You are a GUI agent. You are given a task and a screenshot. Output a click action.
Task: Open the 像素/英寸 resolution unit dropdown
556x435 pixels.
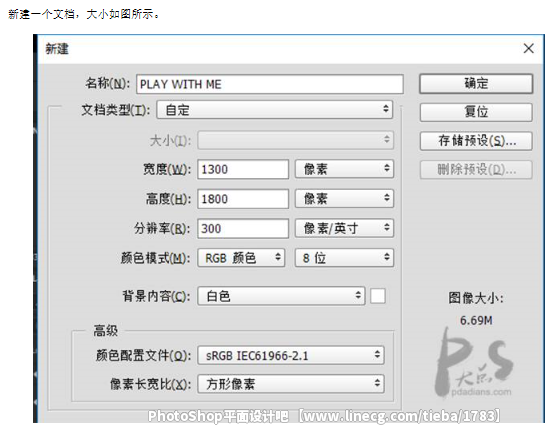pos(344,228)
